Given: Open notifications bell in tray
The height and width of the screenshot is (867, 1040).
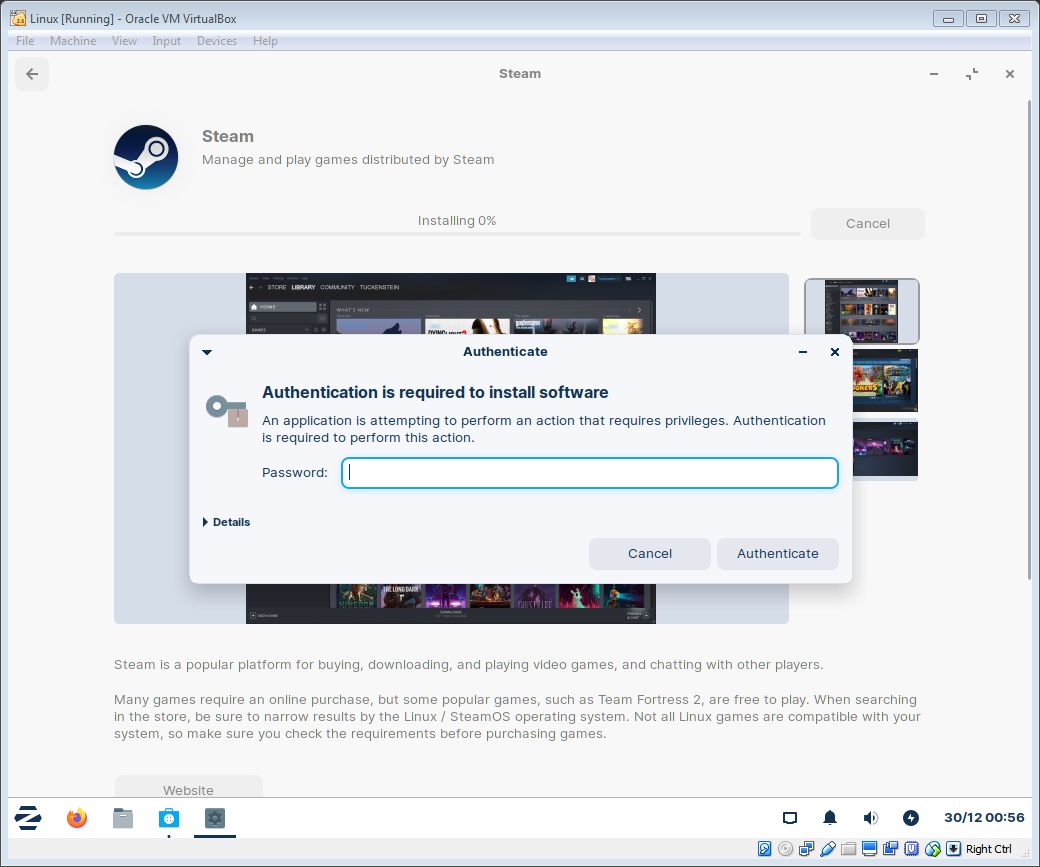Looking at the screenshot, I should coord(830,817).
